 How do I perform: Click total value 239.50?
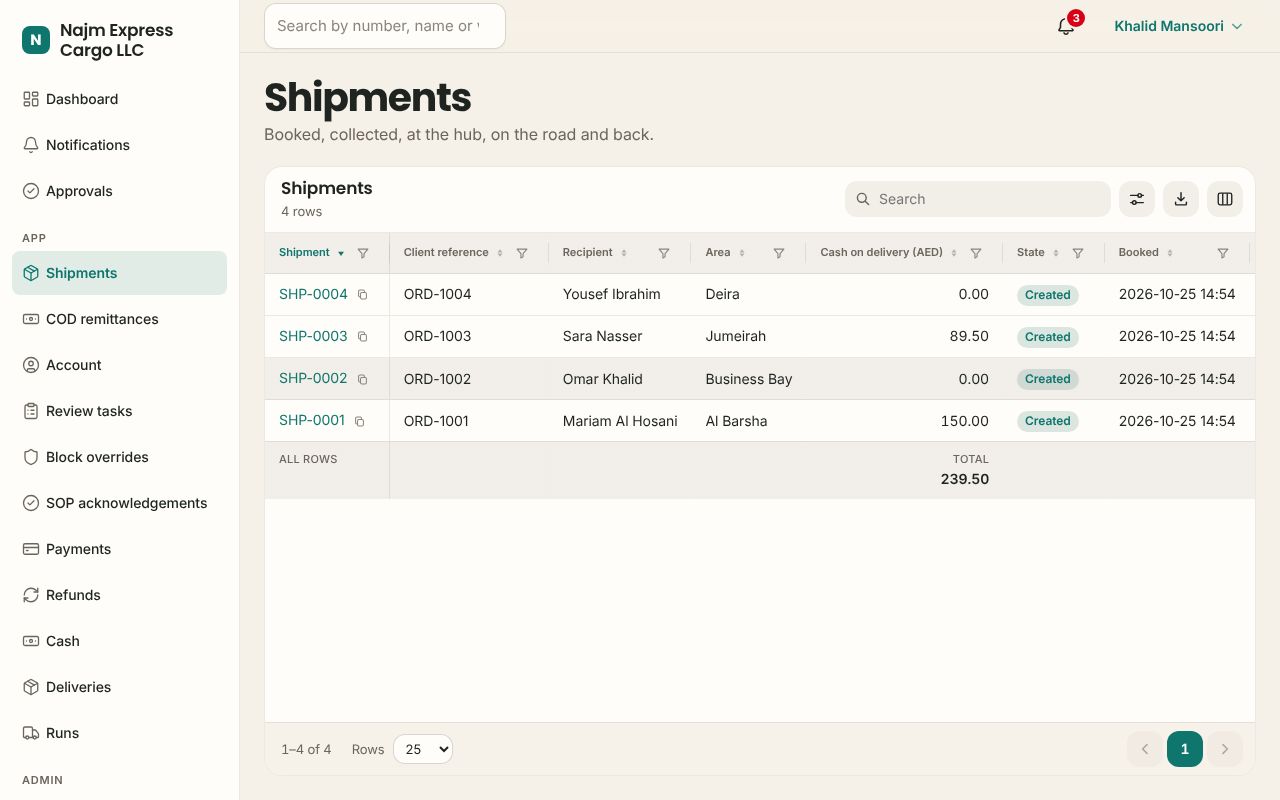[x=965, y=479]
